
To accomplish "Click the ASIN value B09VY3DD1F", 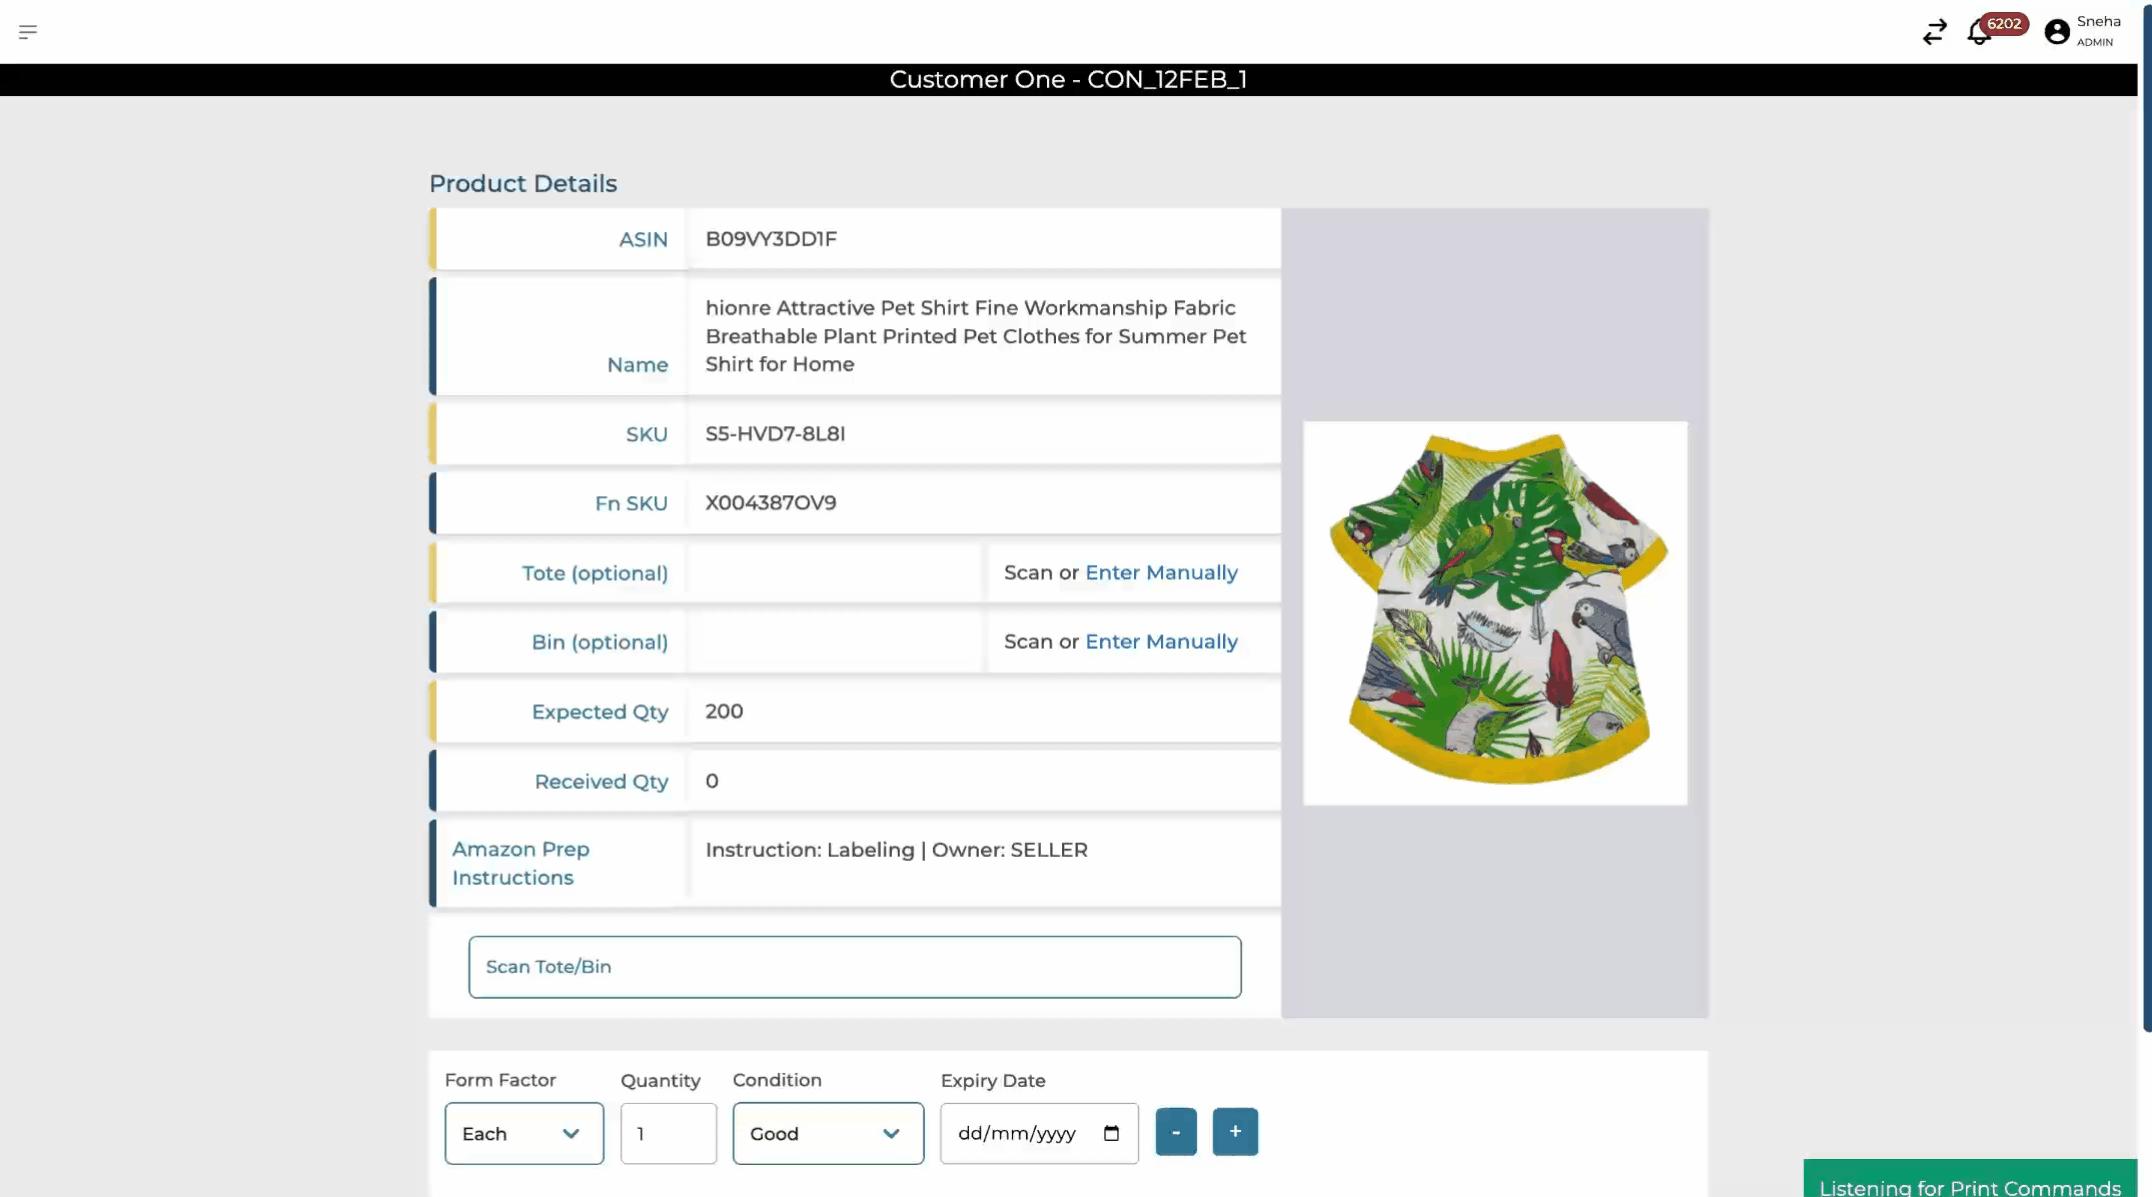I will pos(771,239).
